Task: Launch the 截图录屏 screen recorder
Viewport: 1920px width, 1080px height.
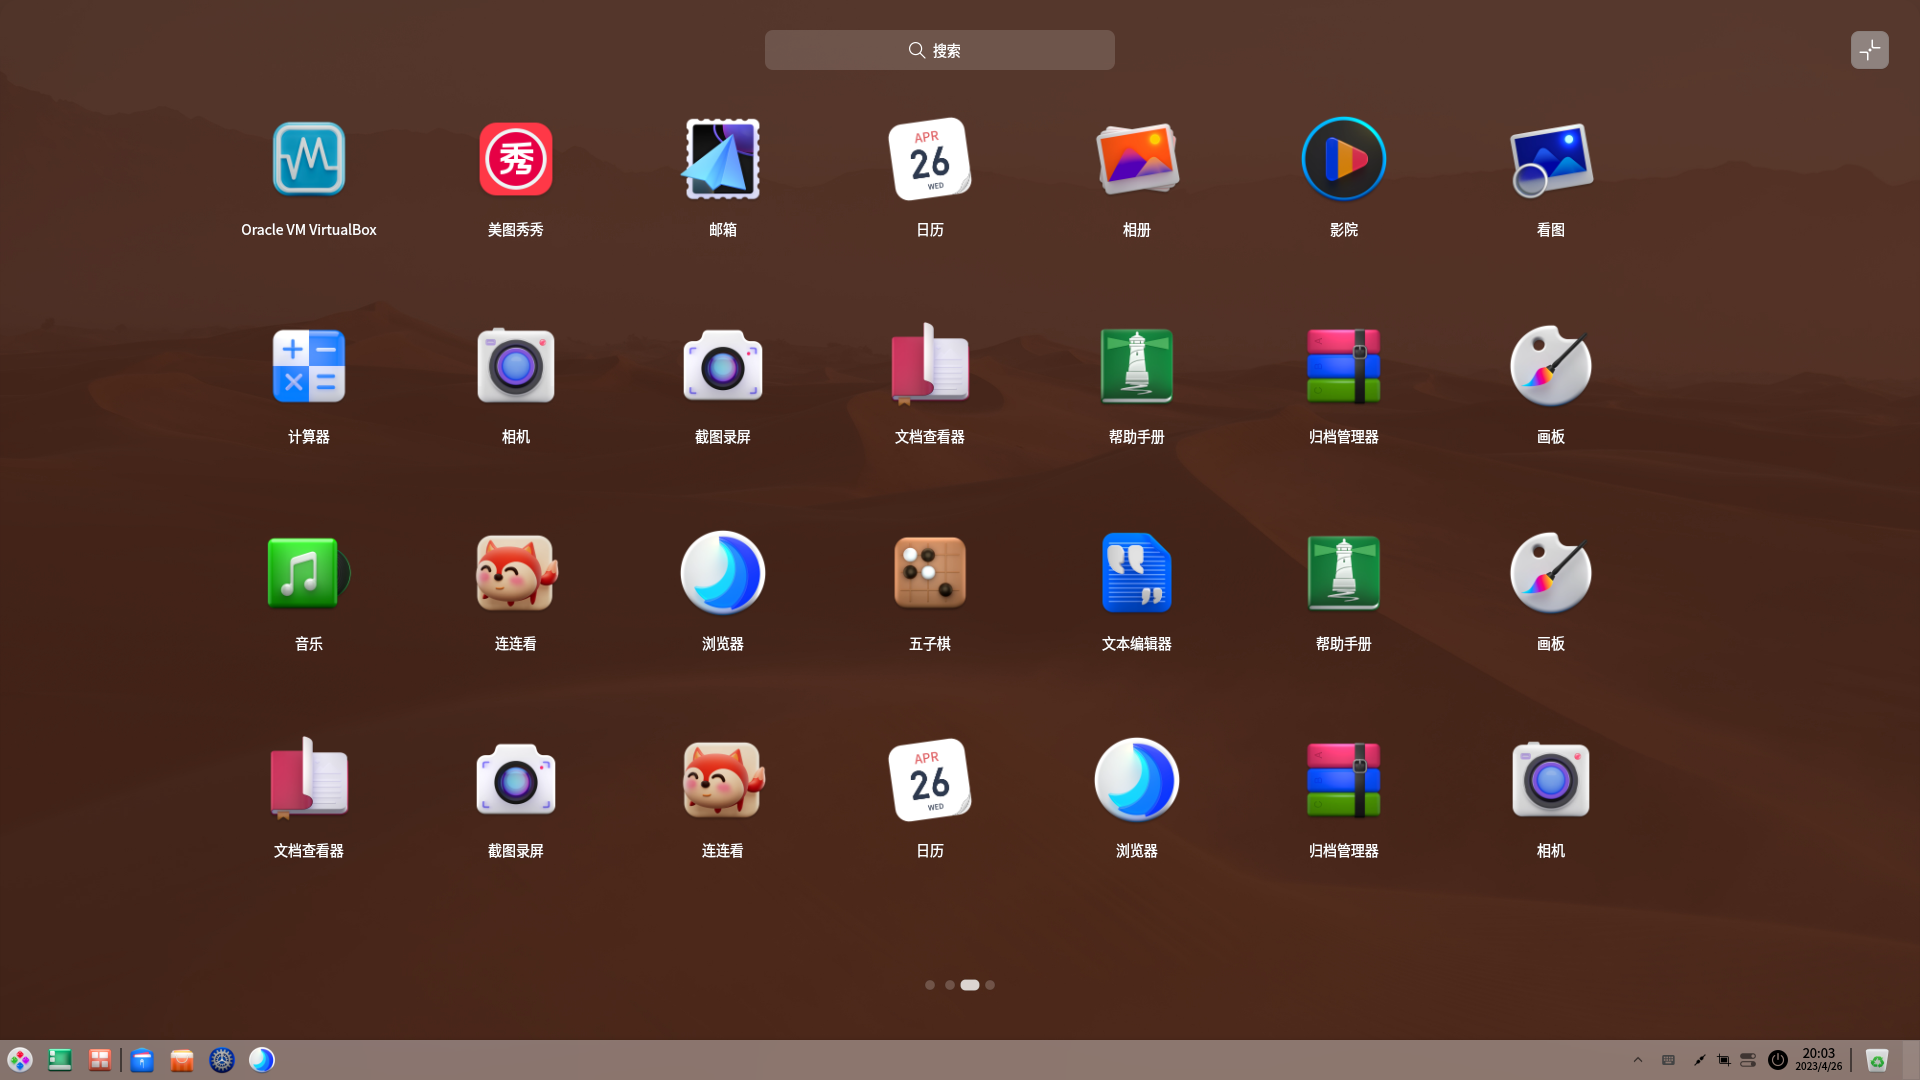Action: point(722,366)
